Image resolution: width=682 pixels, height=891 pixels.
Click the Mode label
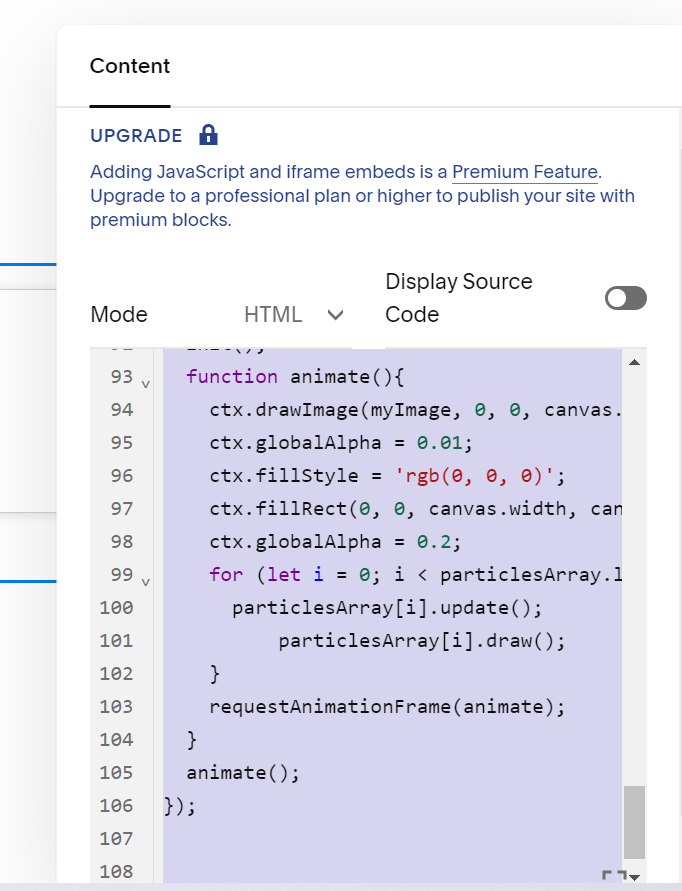click(x=119, y=314)
